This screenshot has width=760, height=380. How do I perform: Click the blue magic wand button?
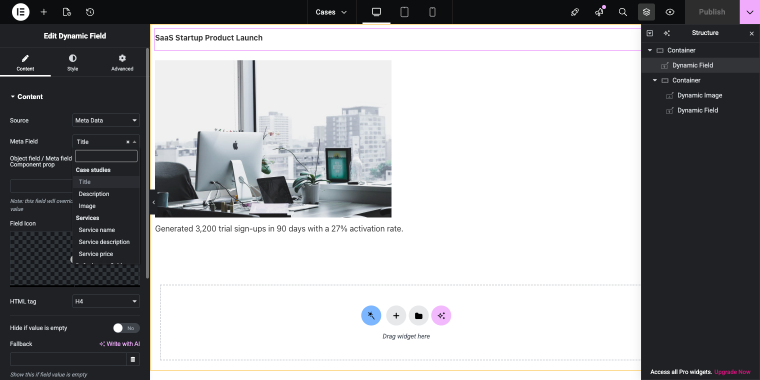[371, 316]
